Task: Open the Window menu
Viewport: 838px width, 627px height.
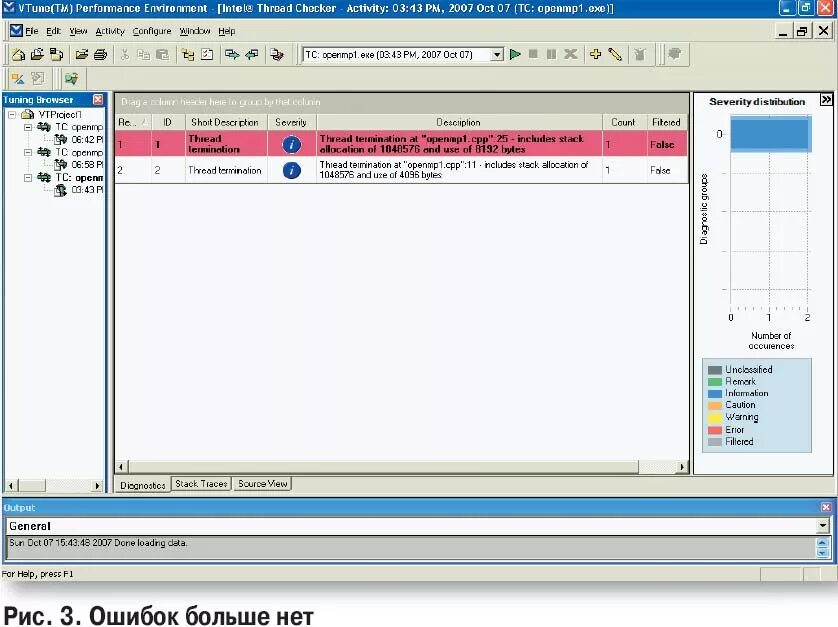Action: pyautogui.click(x=195, y=31)
